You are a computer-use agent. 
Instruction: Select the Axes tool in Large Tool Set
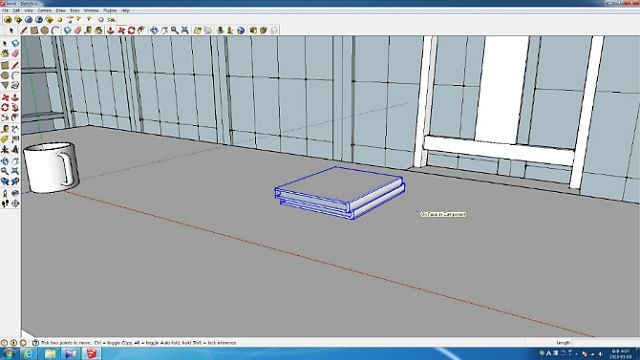coord(5,149)
